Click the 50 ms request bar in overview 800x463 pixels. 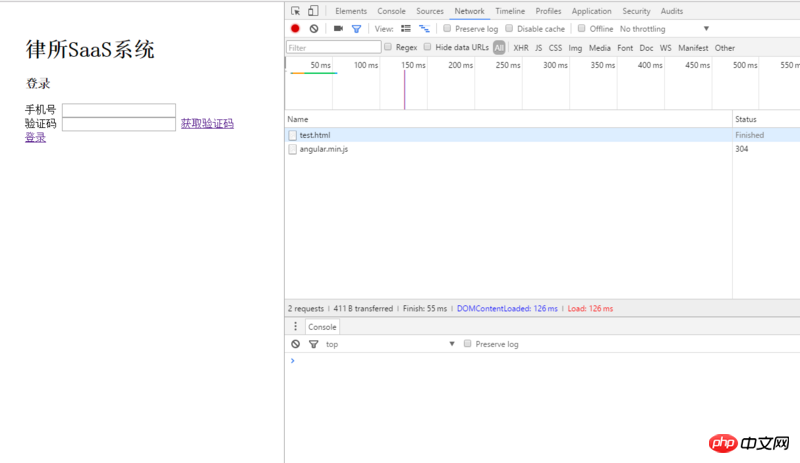(314, 73)
